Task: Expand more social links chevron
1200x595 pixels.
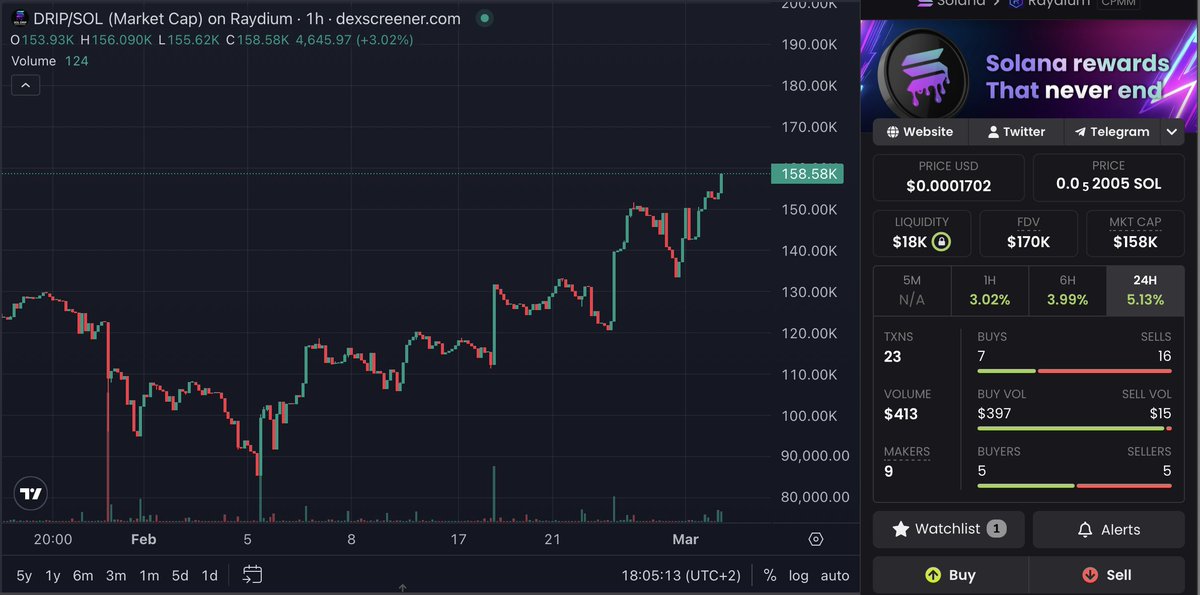Action: click(1173, 132)
